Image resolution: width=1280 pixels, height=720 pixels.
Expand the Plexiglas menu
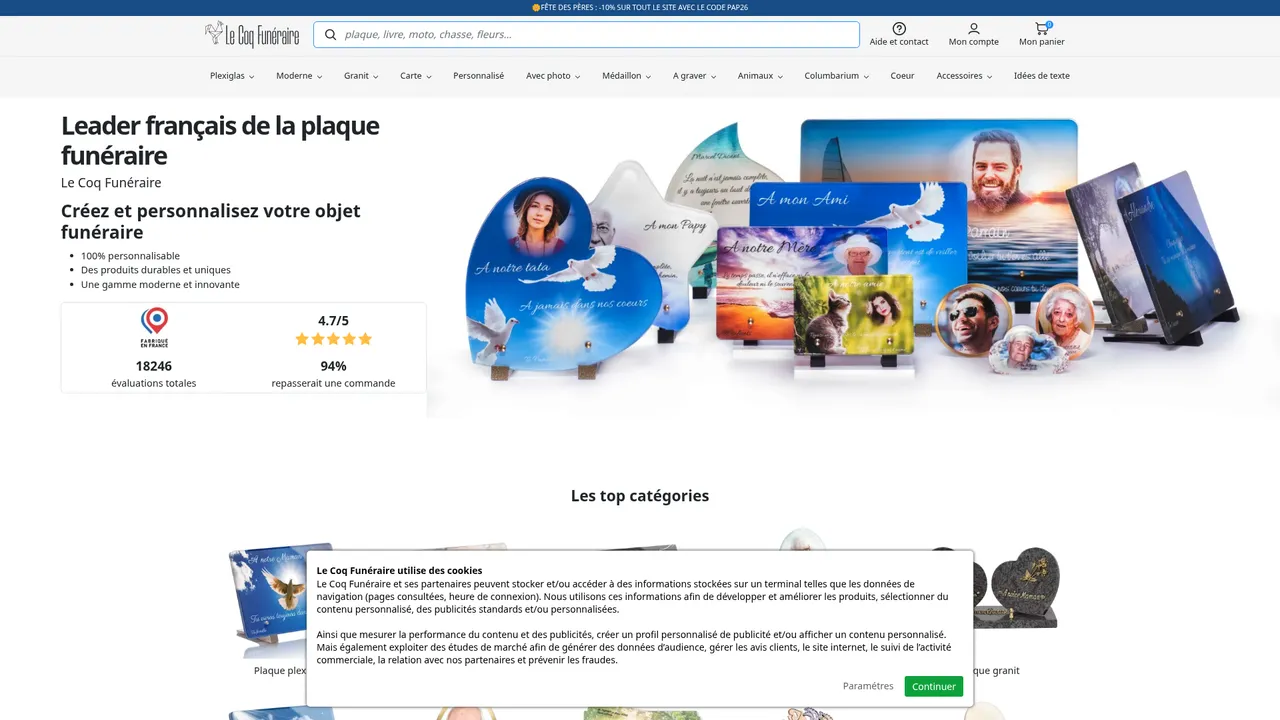(232, 76)
